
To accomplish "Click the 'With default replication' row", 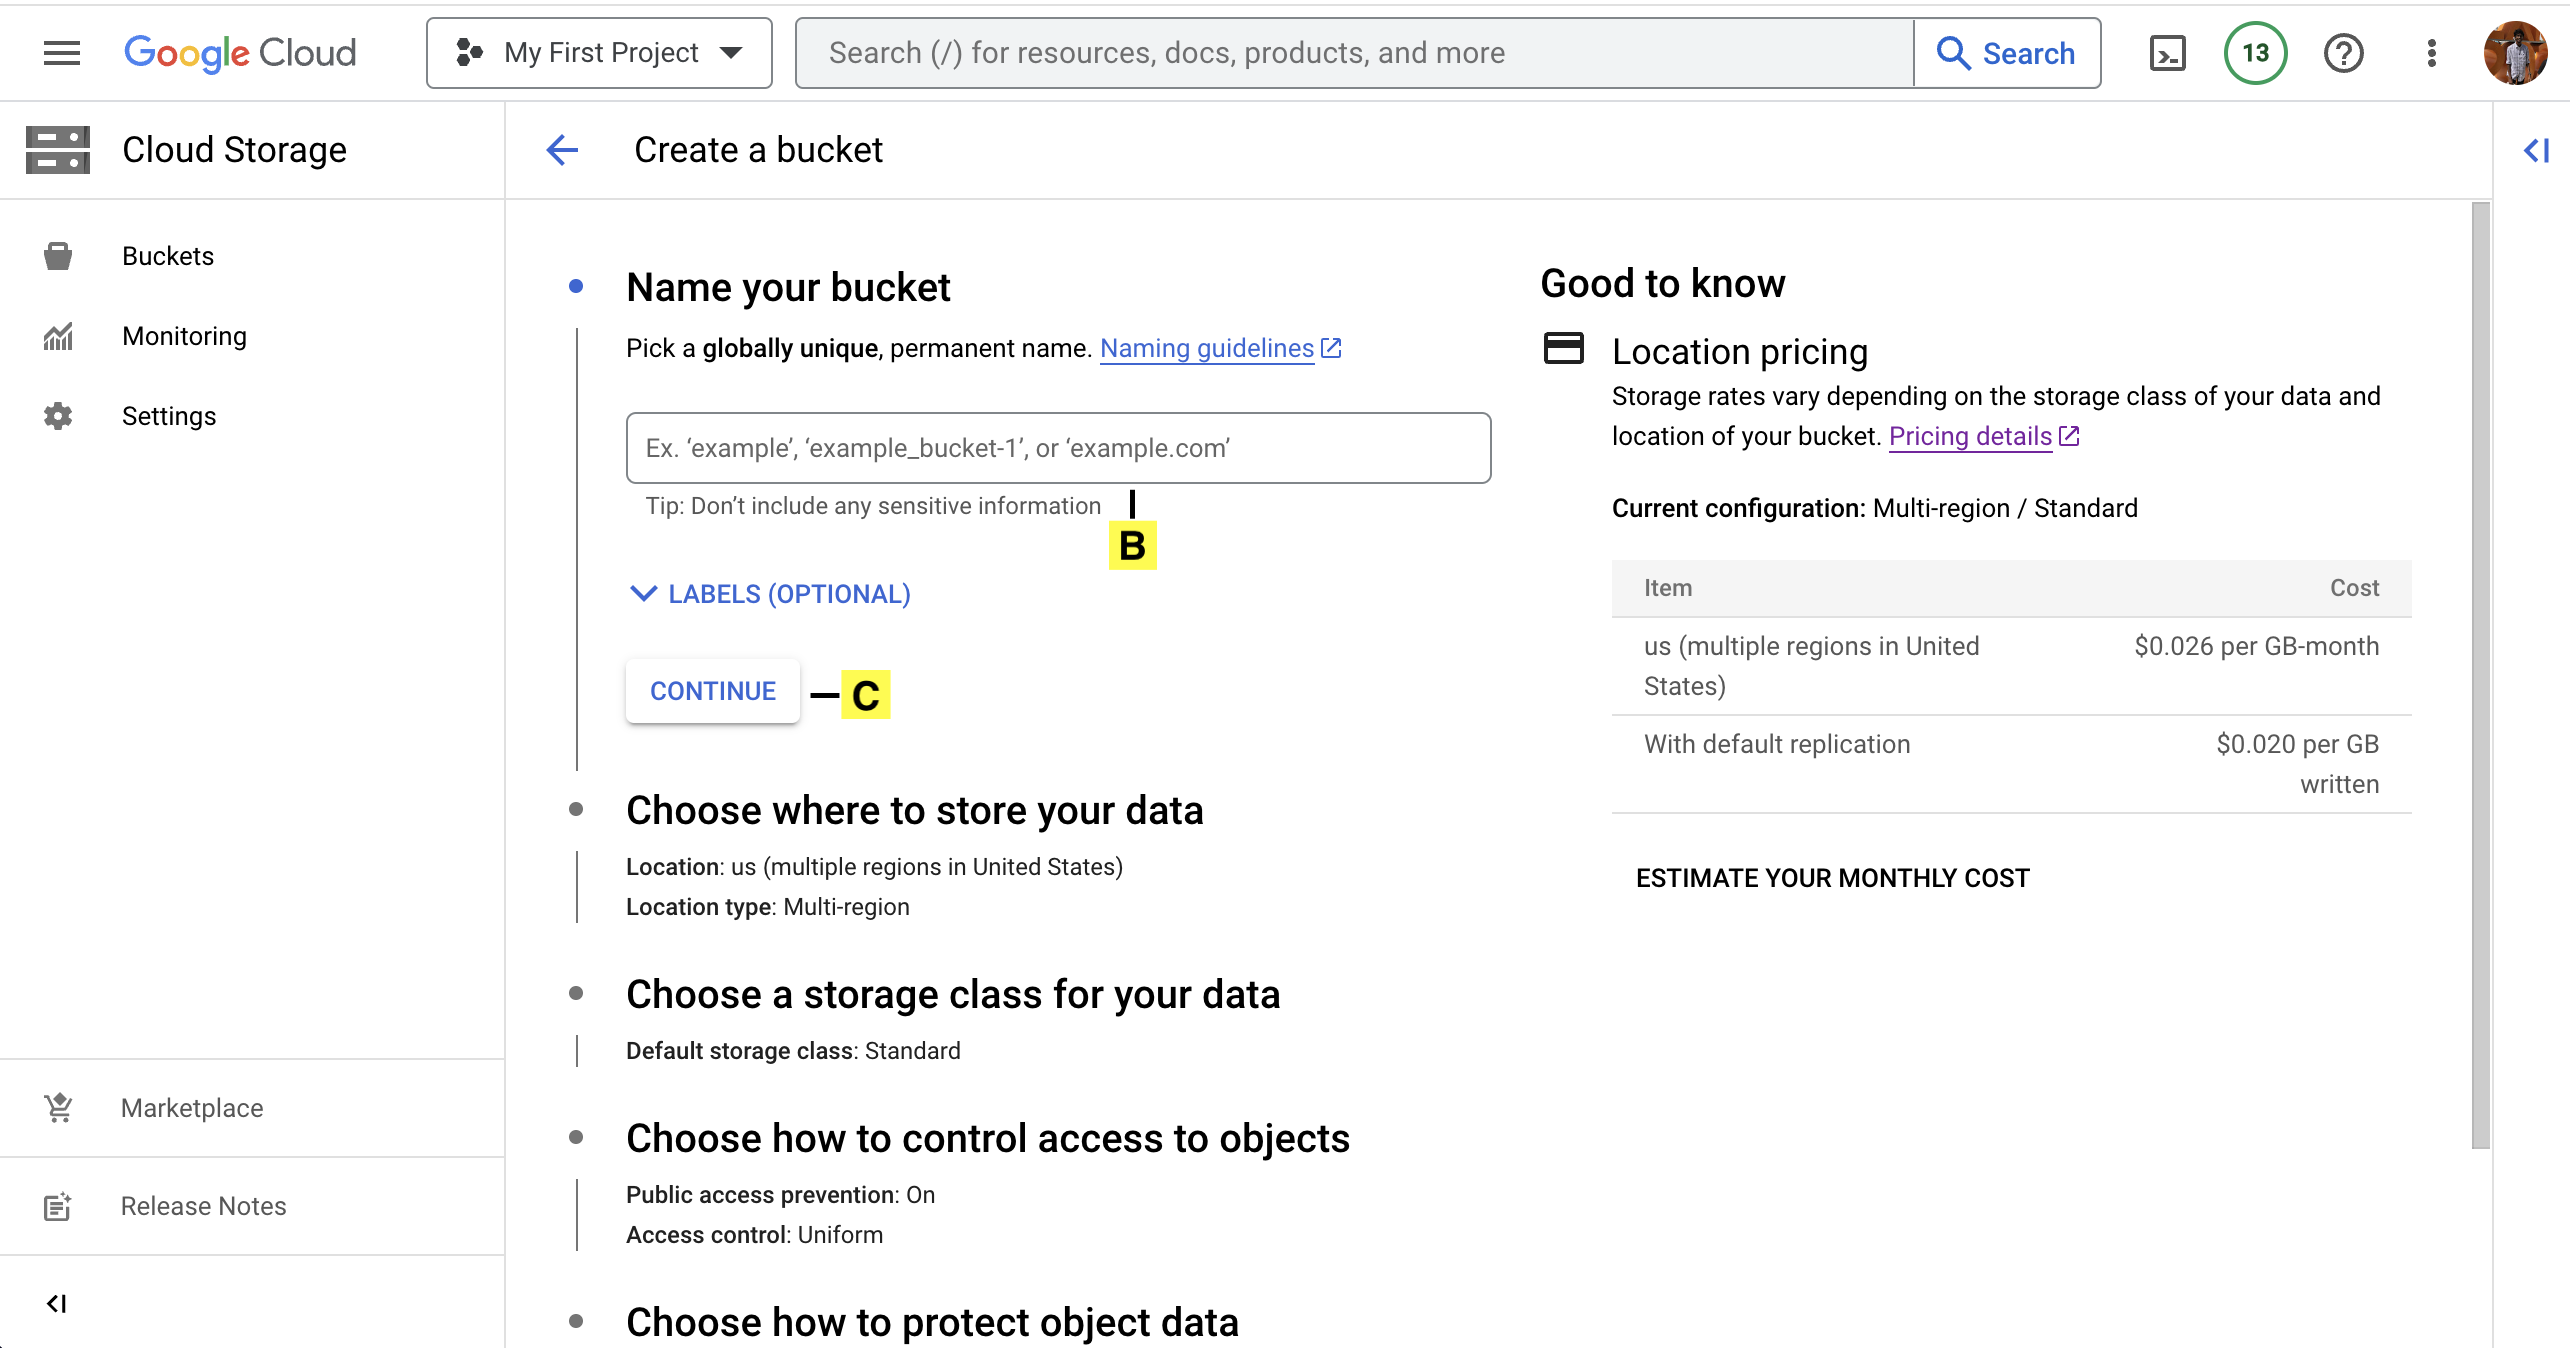I will (2012, 764).
